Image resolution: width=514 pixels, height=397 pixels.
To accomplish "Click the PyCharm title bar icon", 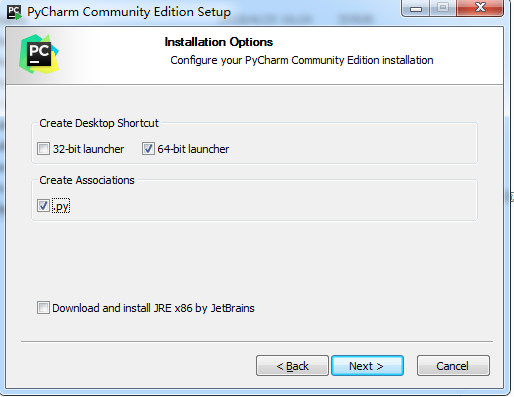I will coord(14,12).
